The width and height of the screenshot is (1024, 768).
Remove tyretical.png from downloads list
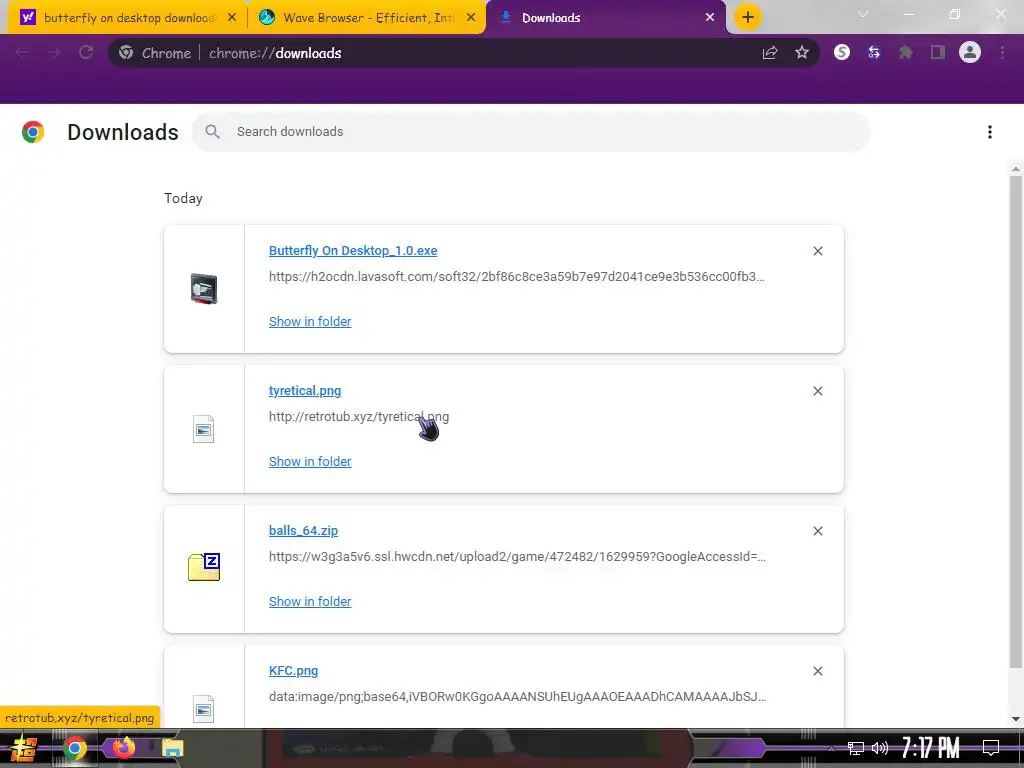818,391
